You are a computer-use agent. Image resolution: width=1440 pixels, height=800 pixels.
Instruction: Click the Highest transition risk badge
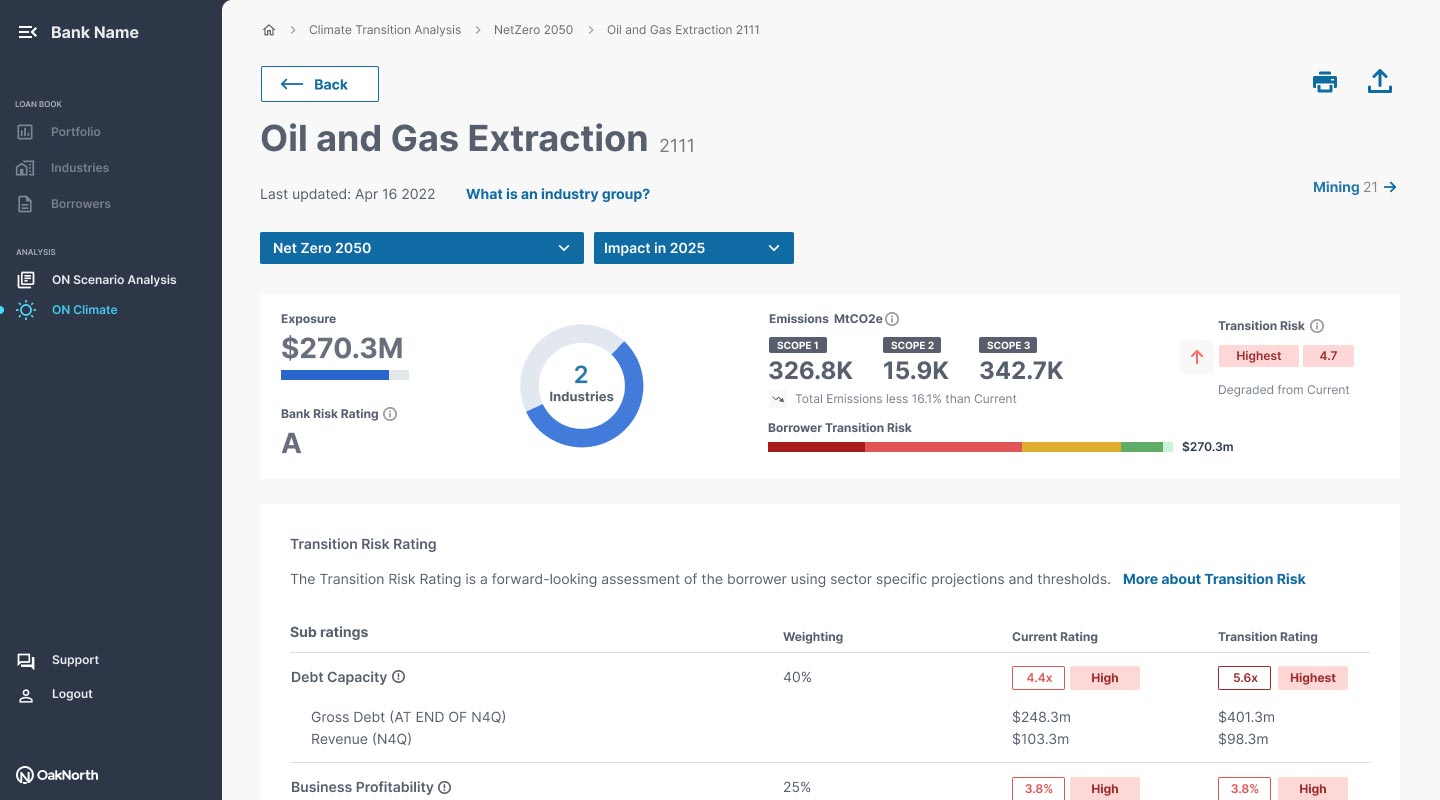point(1258,356)
